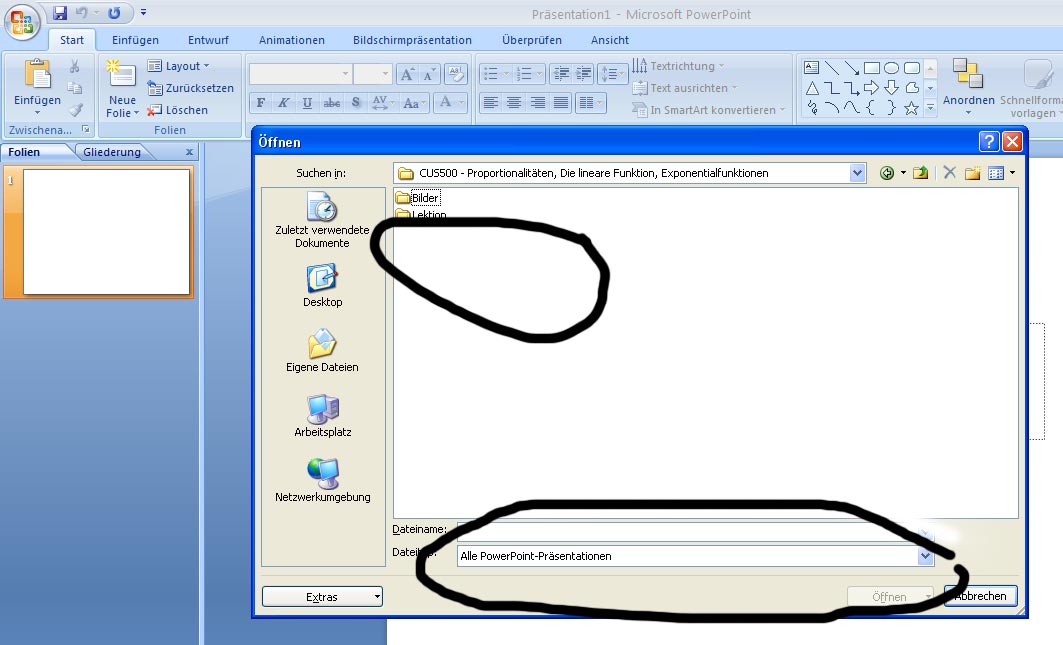Go to Arbeitsplatz in places bar
The image size is (1063, 645).
(x=322, y=416)
